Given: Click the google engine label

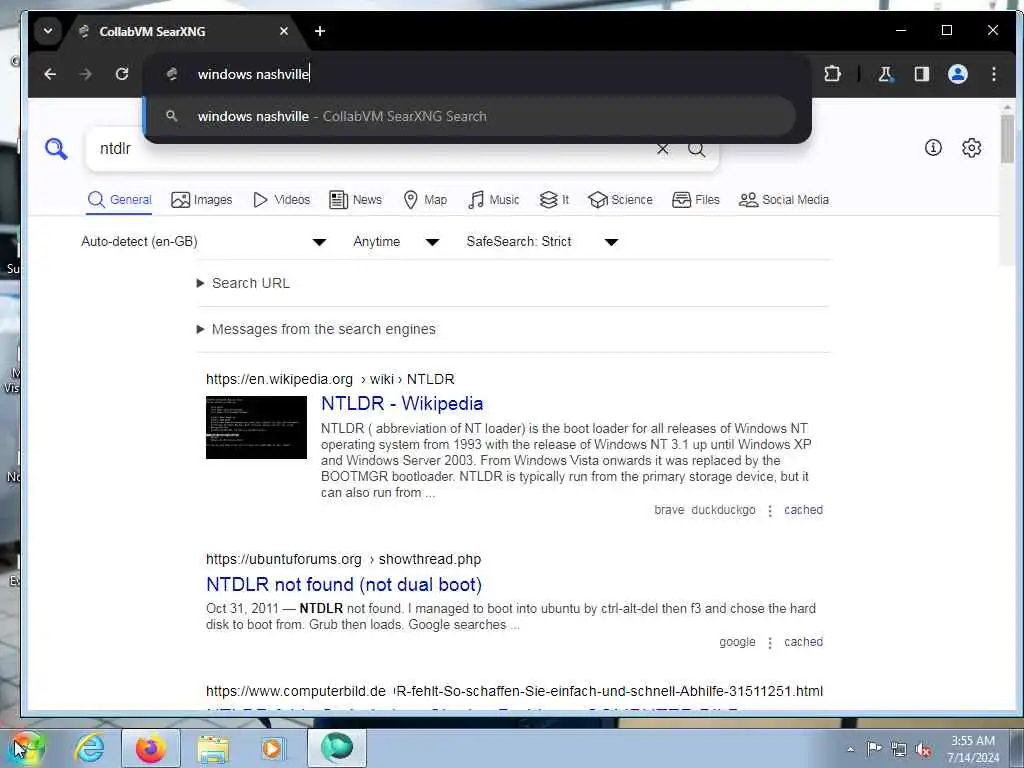Looking at the screenshot, I should (x=737, y=642).
